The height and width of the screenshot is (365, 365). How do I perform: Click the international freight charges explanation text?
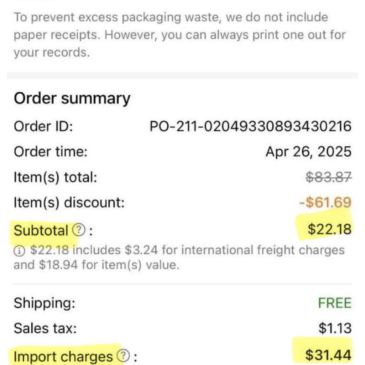coord(179,258)
